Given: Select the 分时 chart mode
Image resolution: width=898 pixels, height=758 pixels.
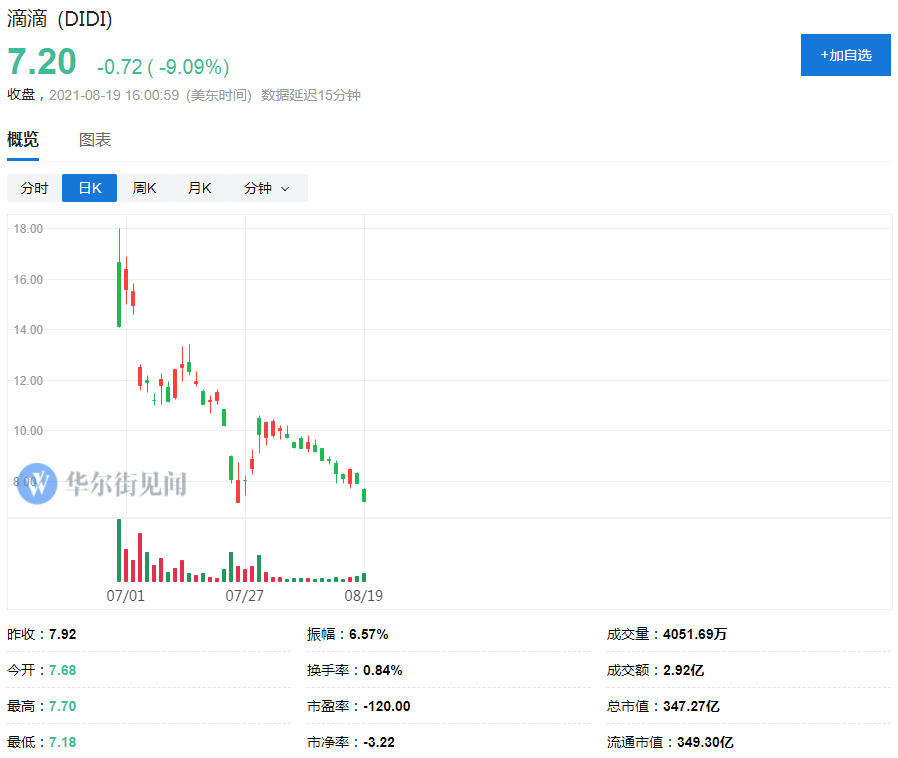Looking at the screenshot, I should 34,188.
